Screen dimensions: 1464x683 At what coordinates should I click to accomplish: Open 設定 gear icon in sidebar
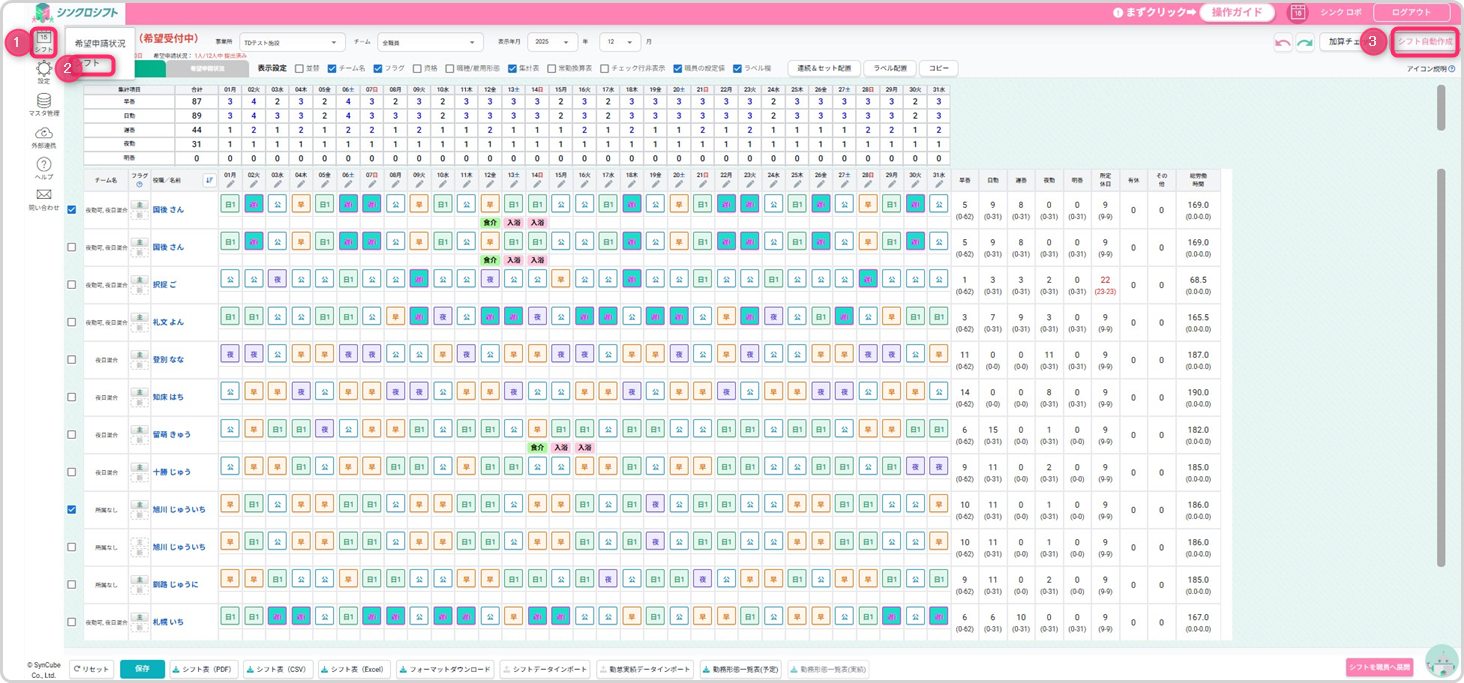click(x=43, y=71)
